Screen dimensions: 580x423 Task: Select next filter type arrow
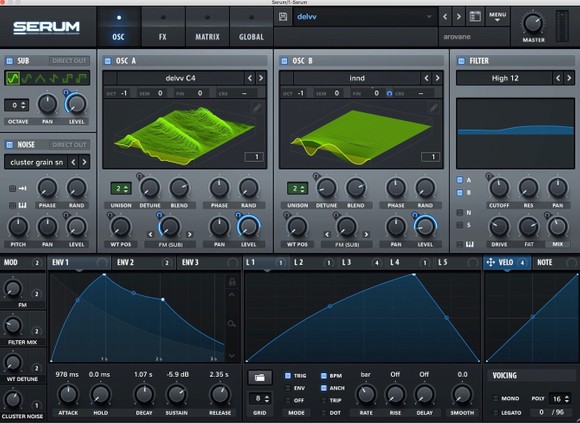[x=569, y=78]
